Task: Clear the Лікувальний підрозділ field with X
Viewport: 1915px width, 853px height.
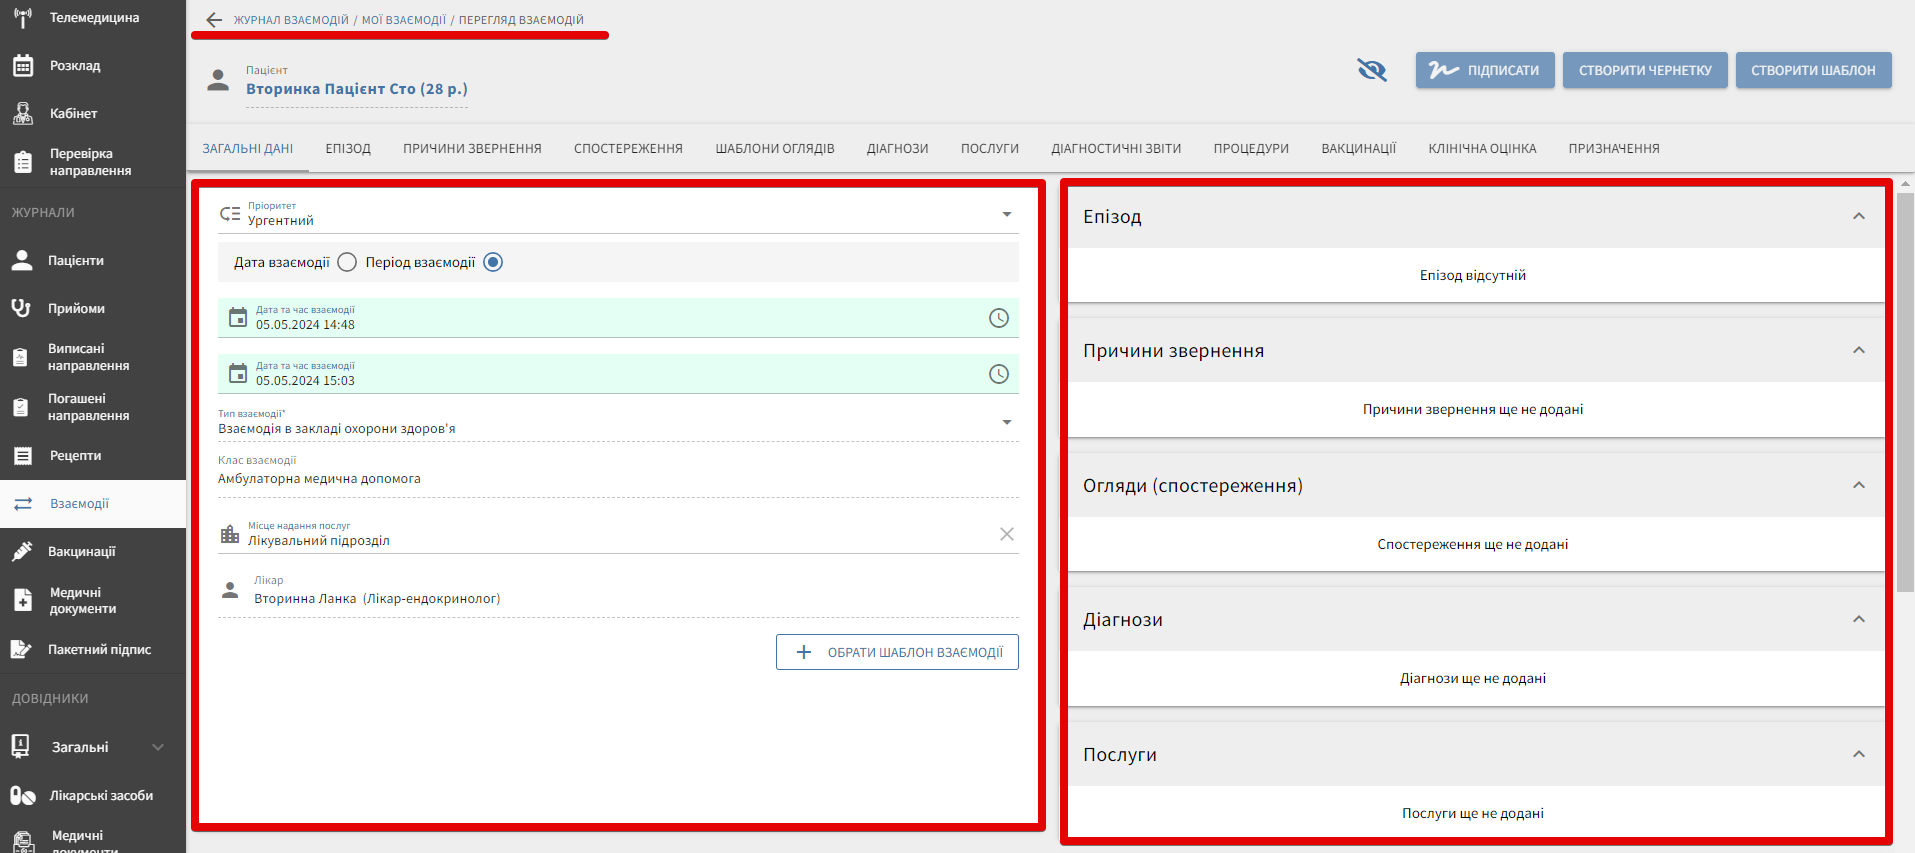Action: [x=1006, y=534]
